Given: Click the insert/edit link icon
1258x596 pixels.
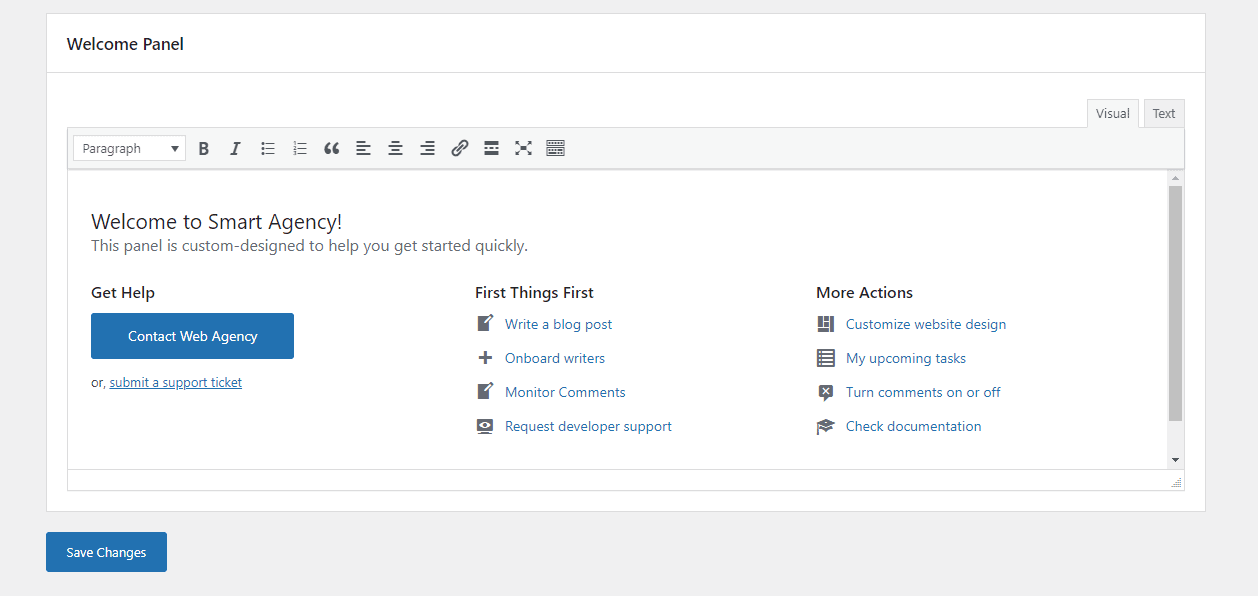Looking at the screenshot, I should [x=460, y=149].
